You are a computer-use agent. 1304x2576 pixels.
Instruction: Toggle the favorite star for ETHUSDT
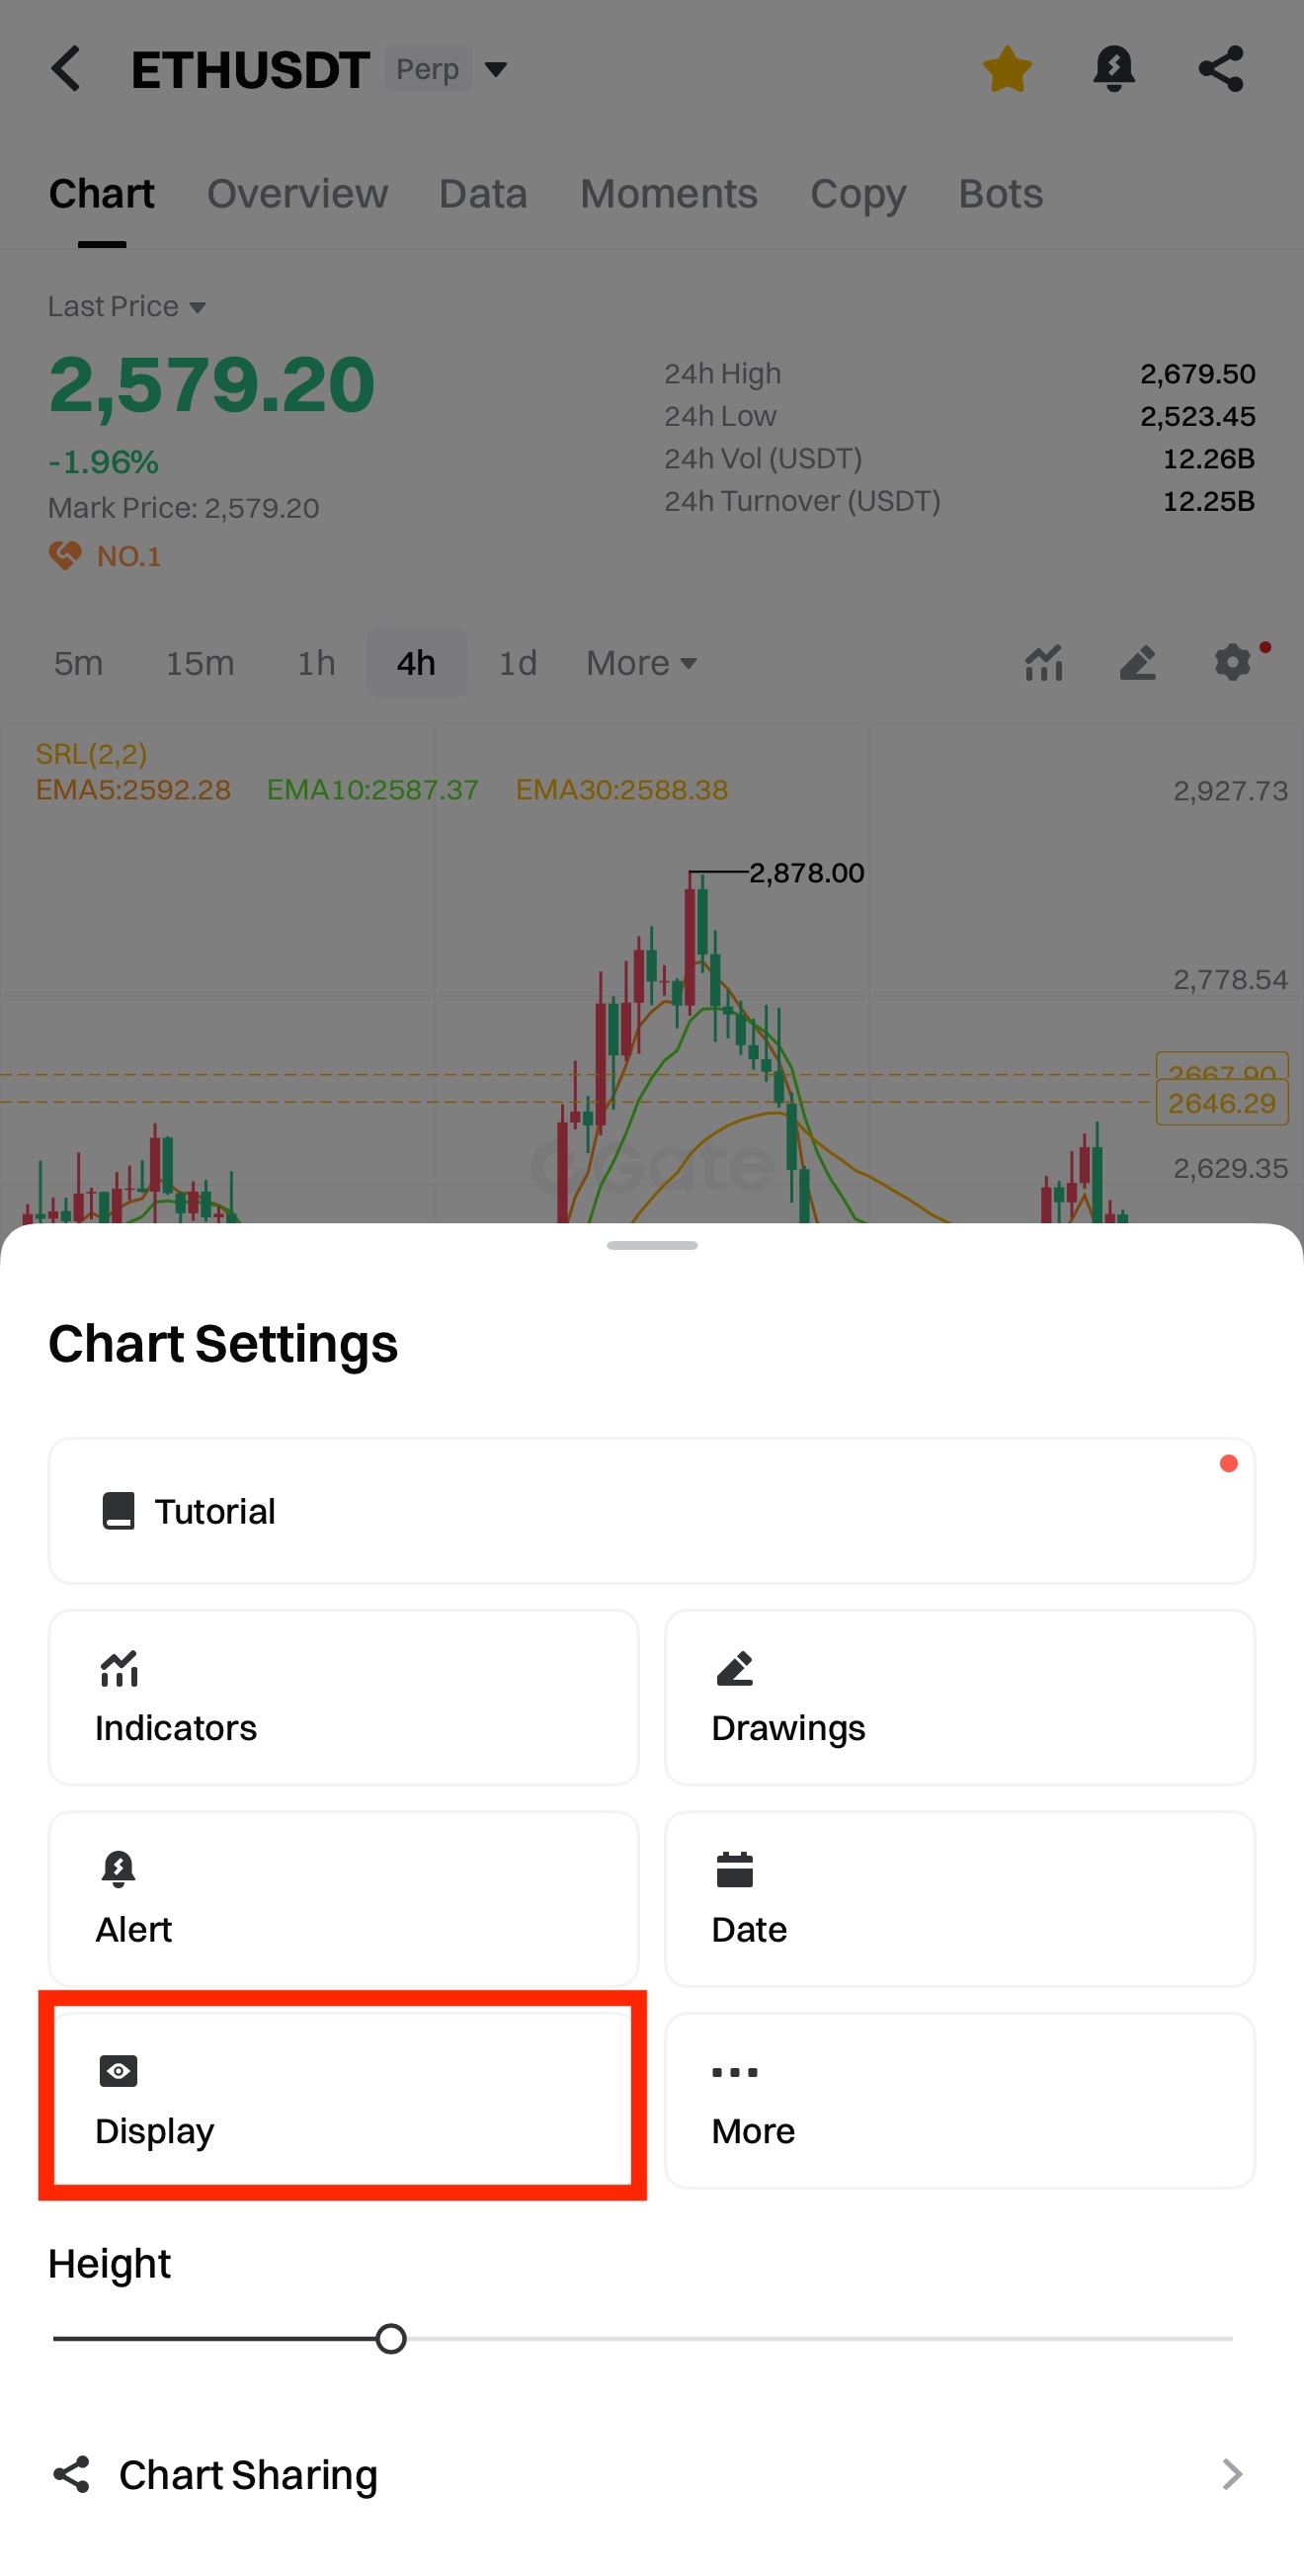pos(1006,69)
